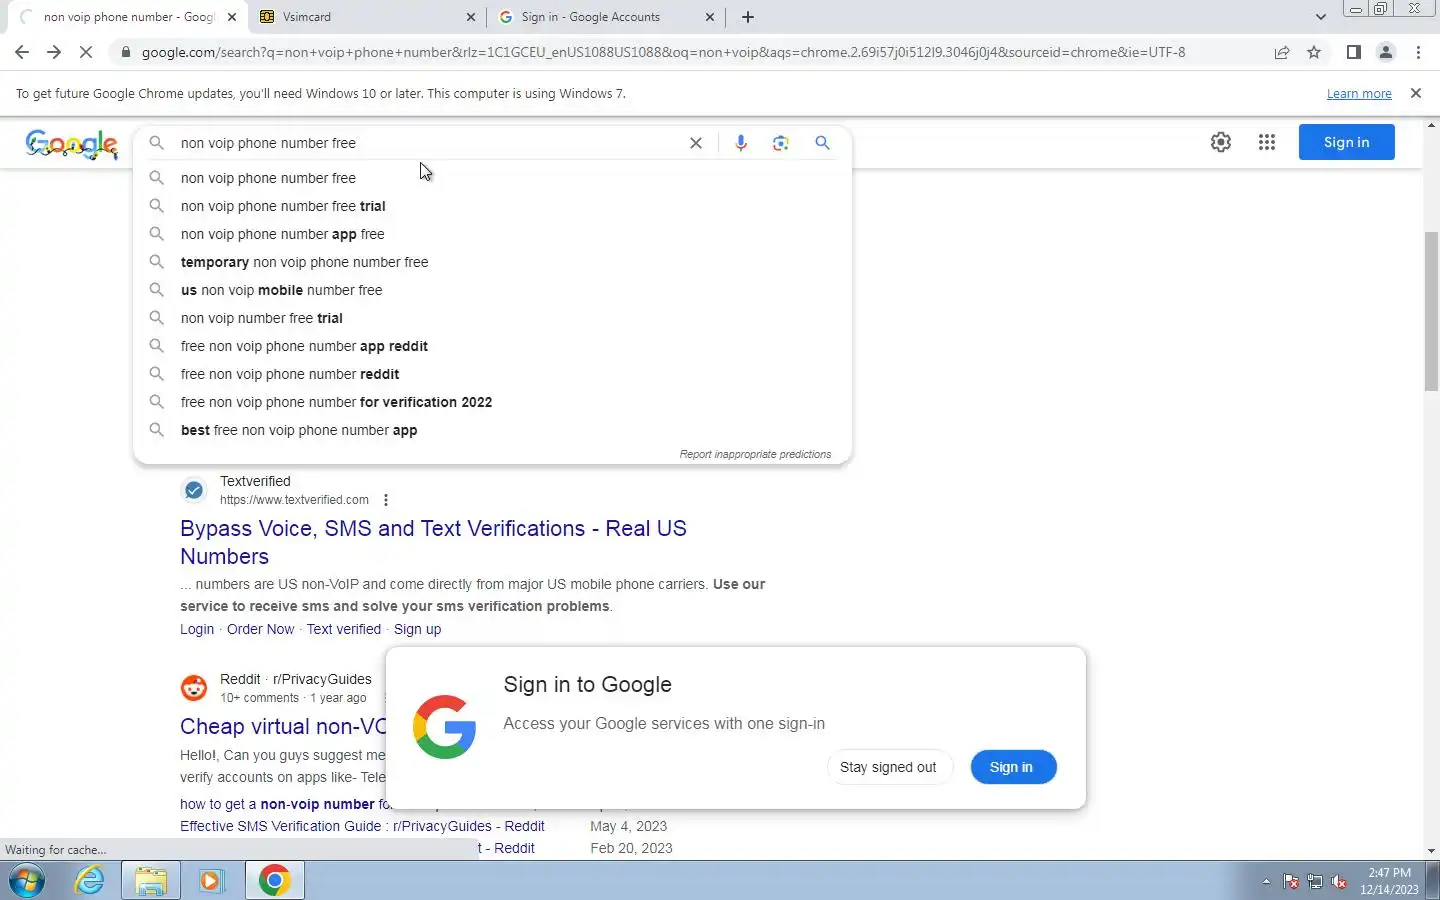This screenshot has width=1440, height=900.
Task: Open the 'Cheap virtual non-VO' Reddit result
Action: 283,726
